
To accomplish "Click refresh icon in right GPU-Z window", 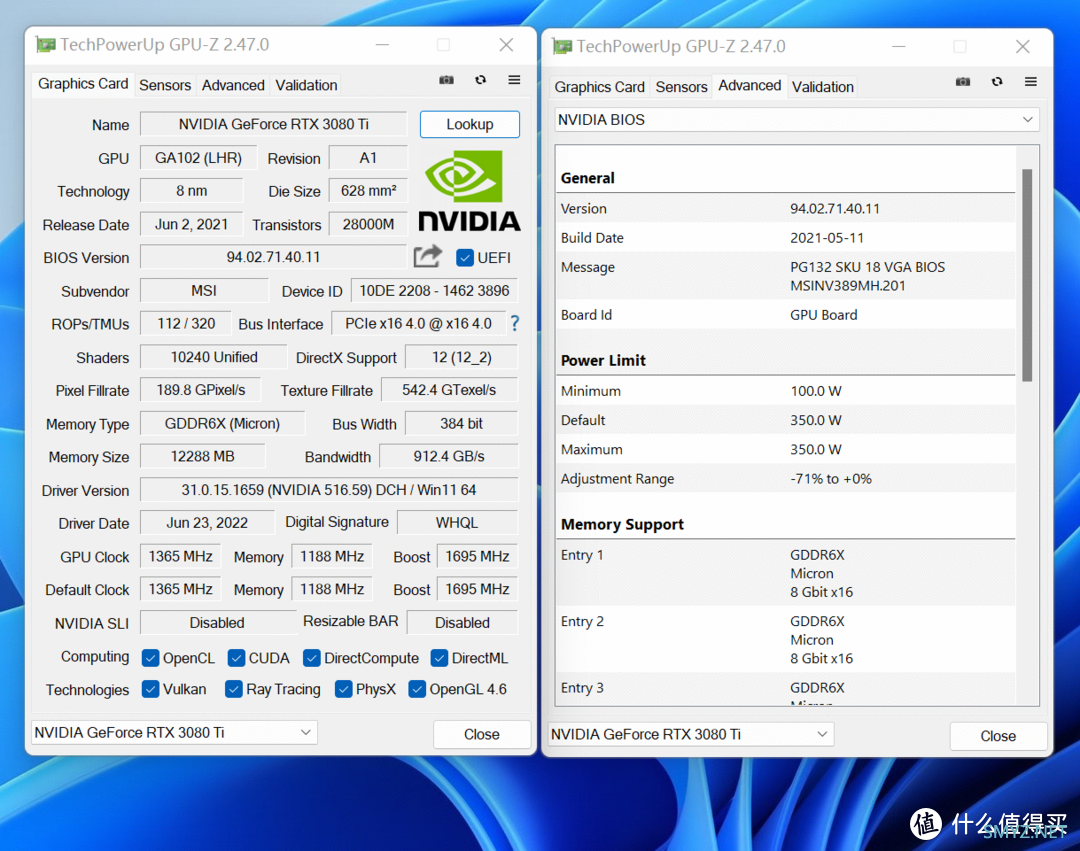I will (997, 82).
